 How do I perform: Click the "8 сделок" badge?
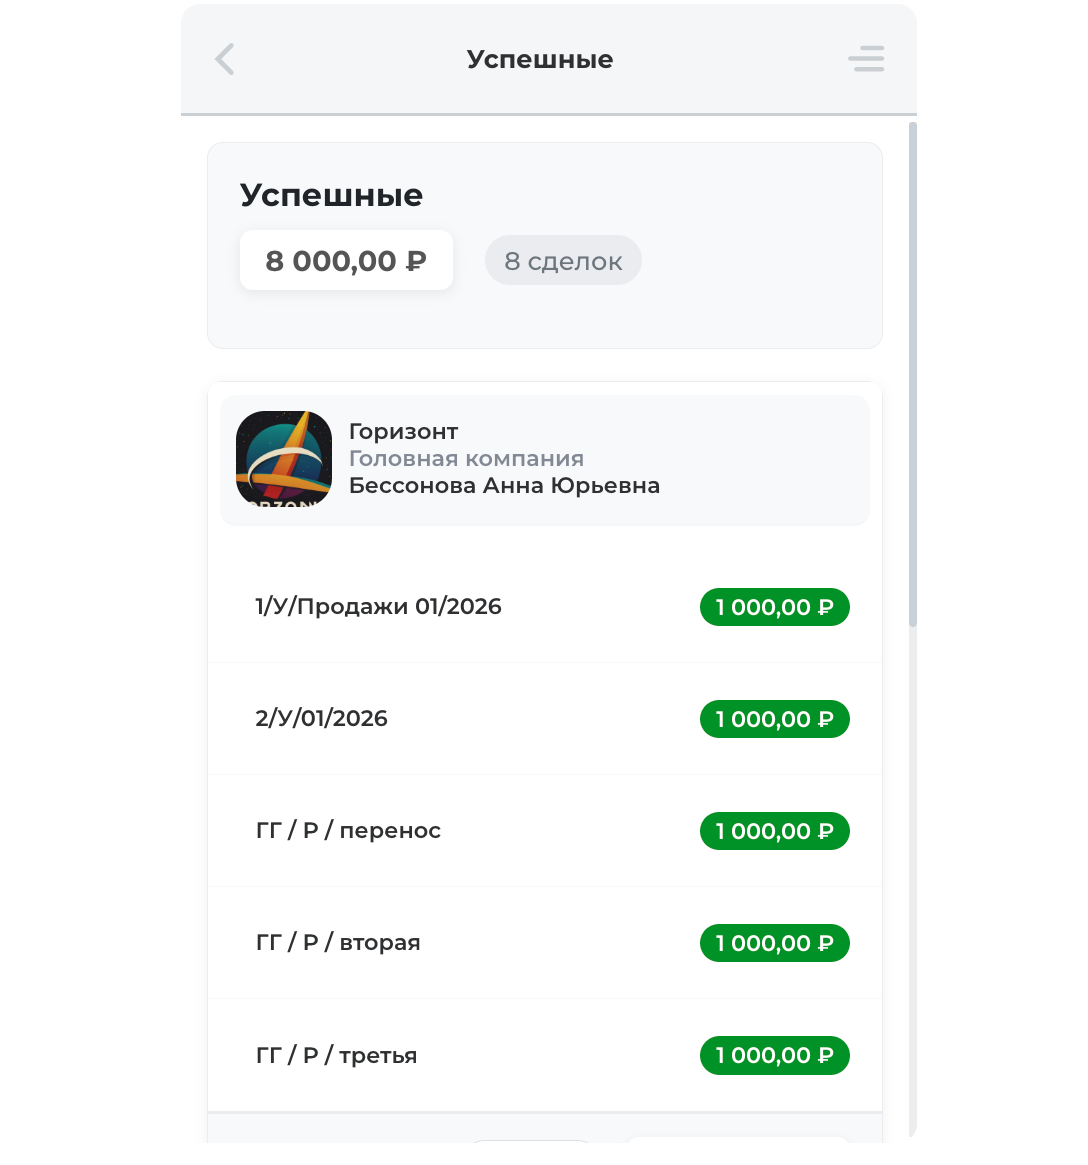point(563,261)
